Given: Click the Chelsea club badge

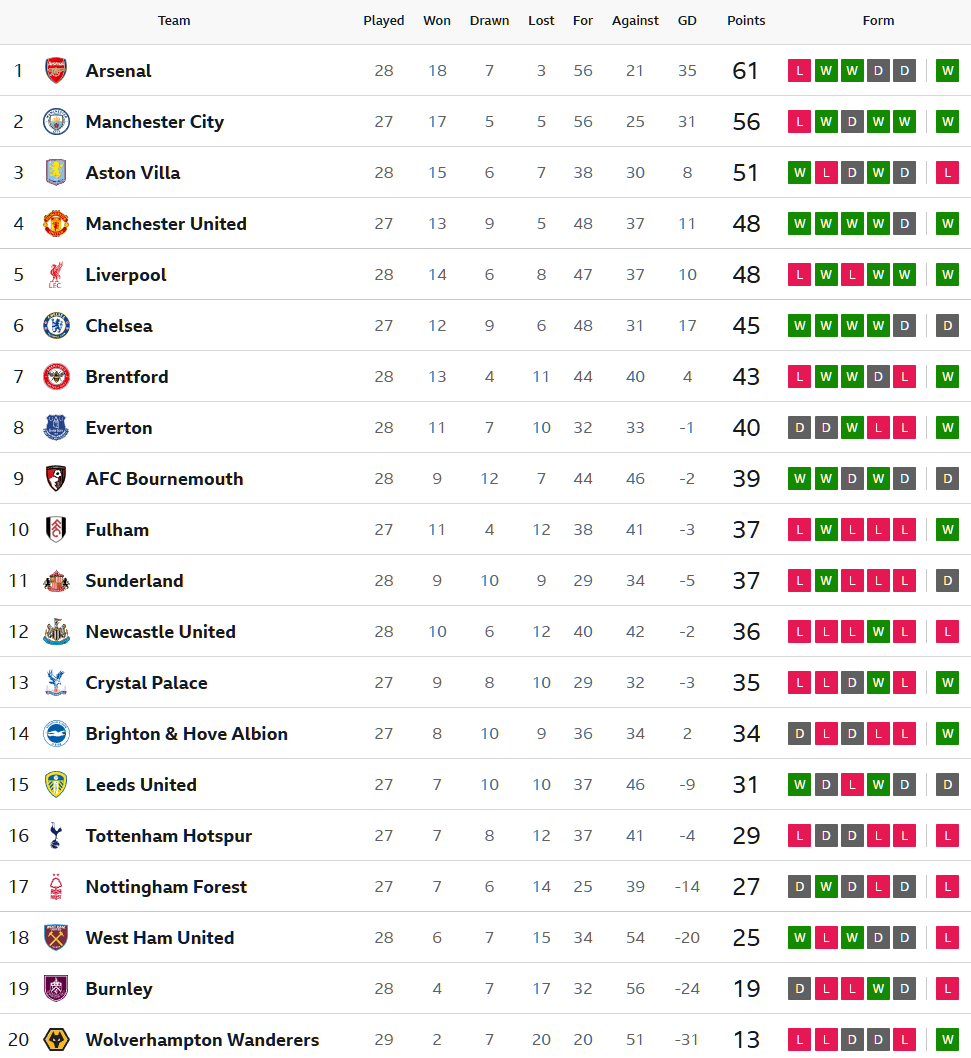Looking at the screenshot, I should (56, 326).
